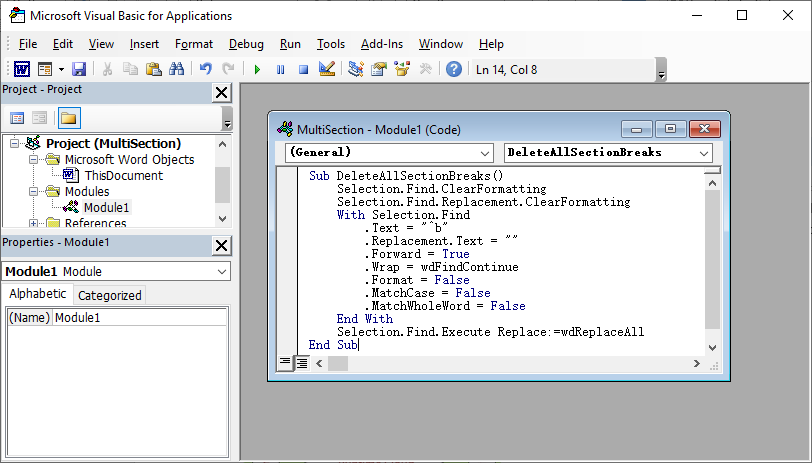Open the Tools menu
The image size is (812, 463).
331,44
